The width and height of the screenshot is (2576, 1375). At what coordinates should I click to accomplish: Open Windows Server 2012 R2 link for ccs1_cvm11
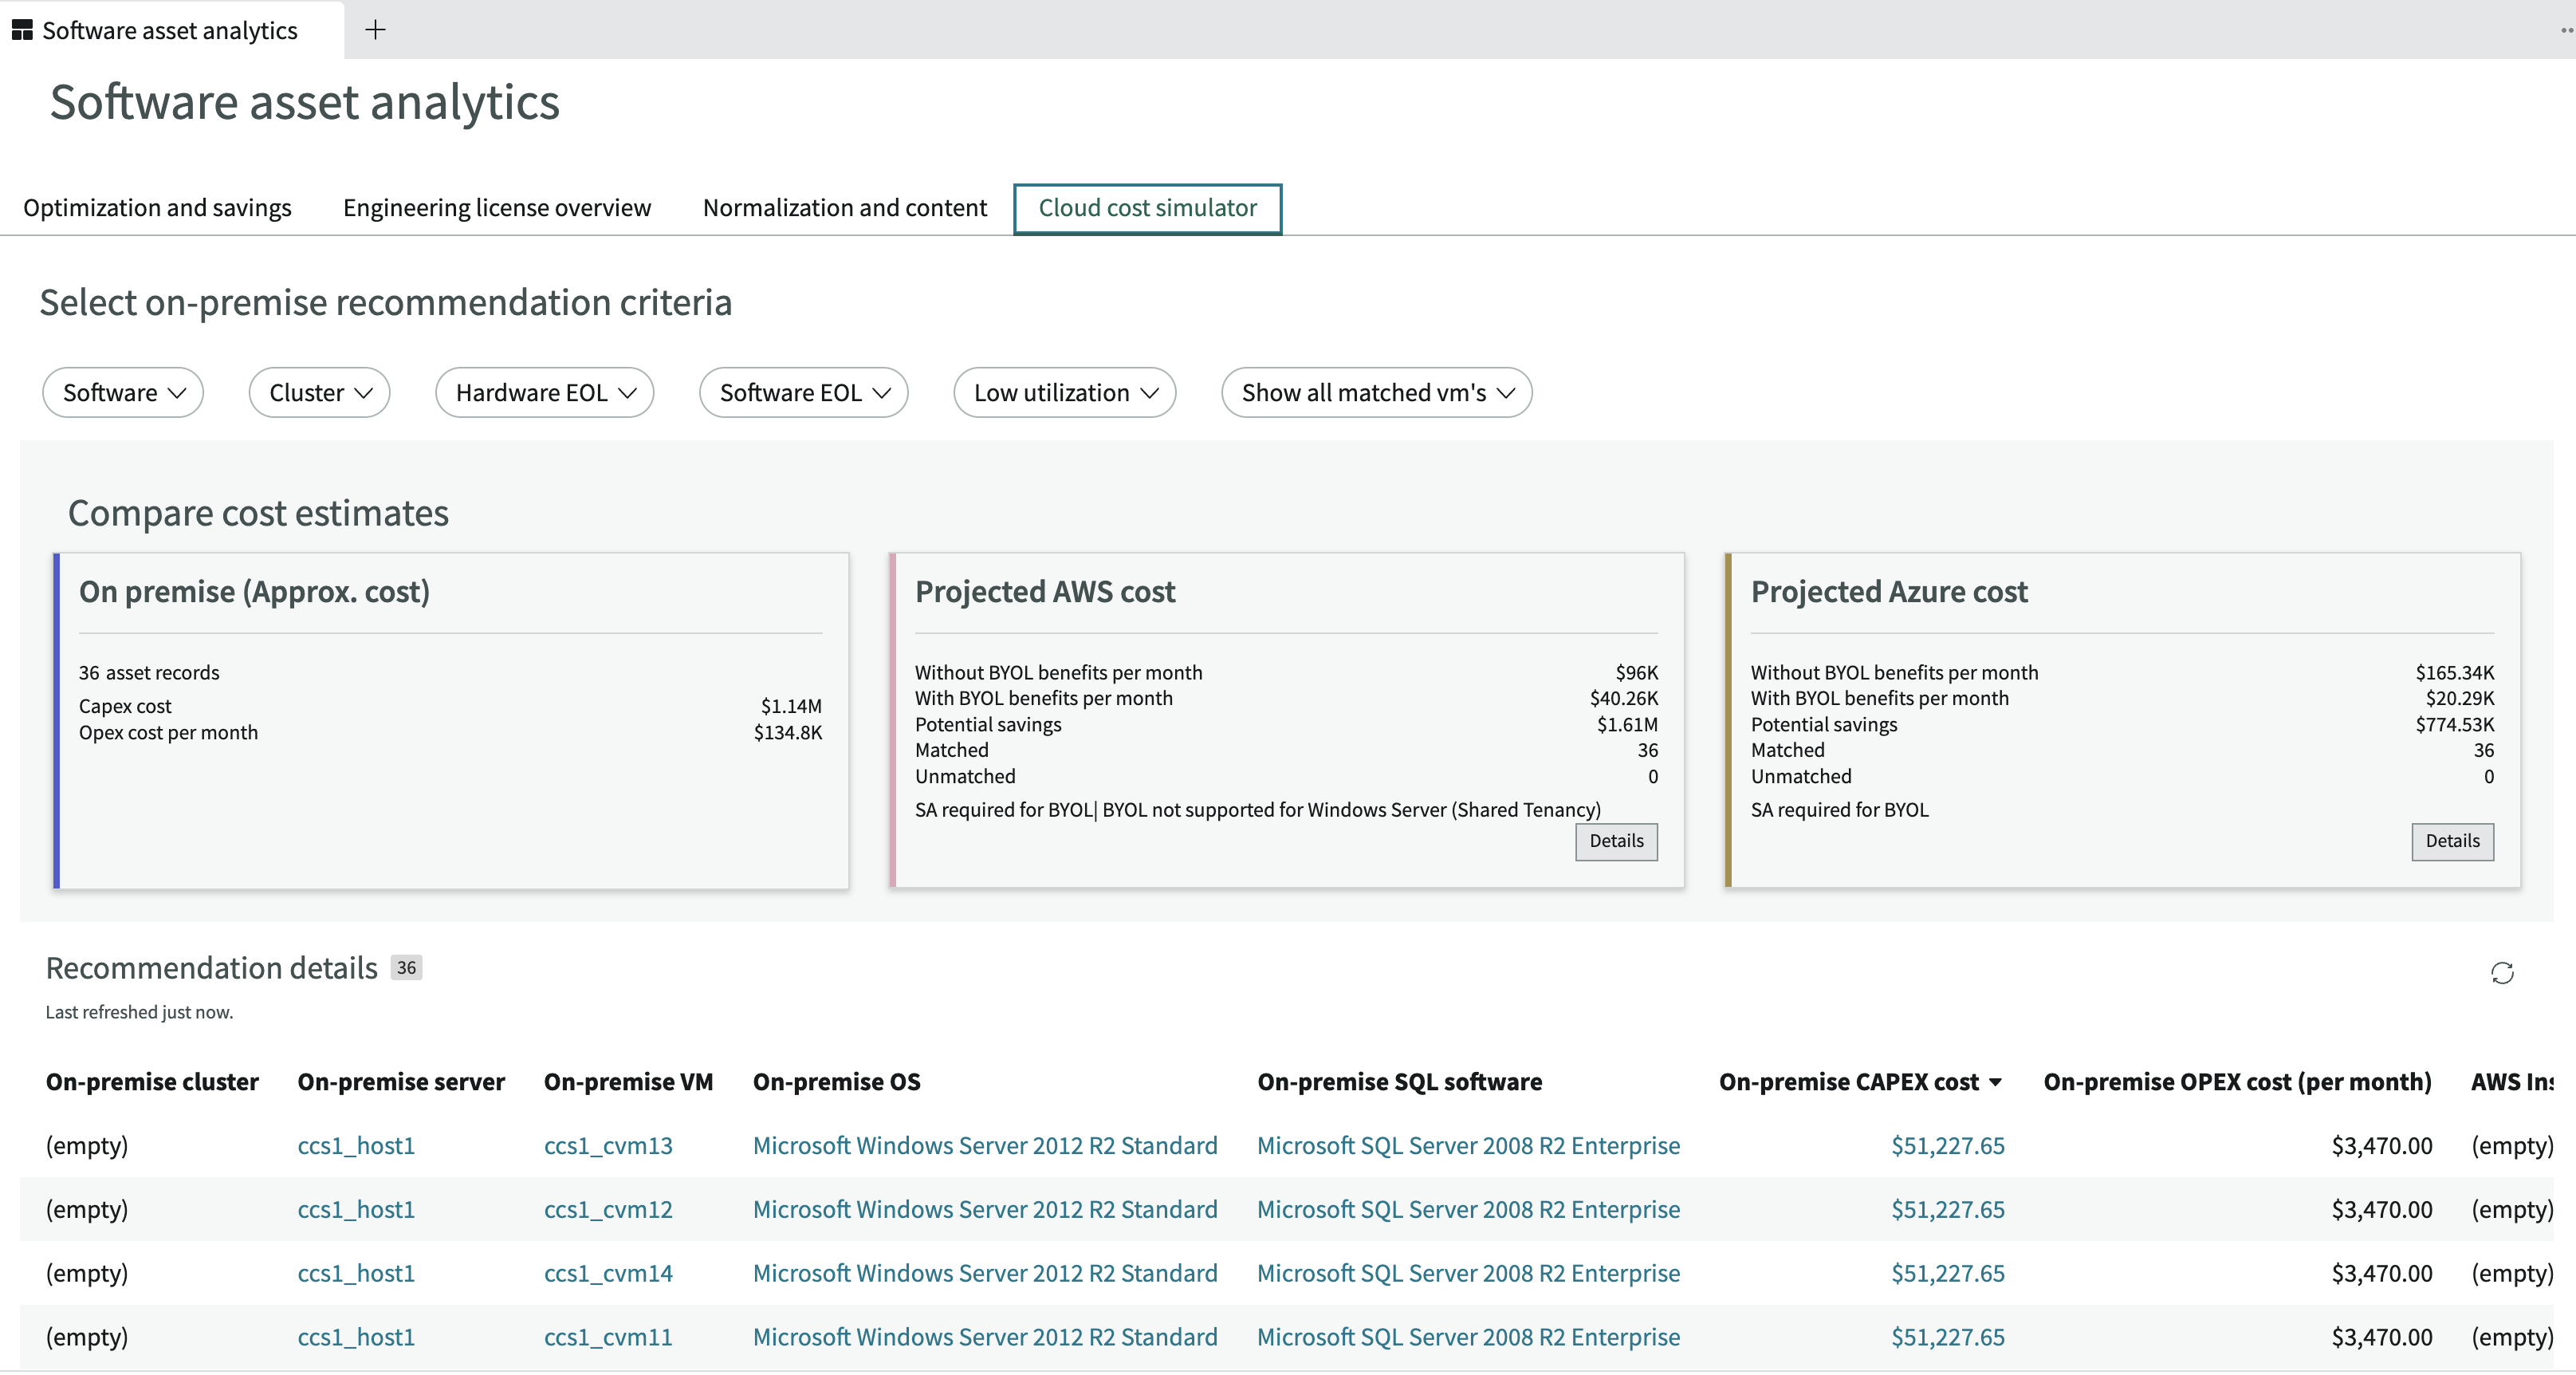coord(985,1337)
